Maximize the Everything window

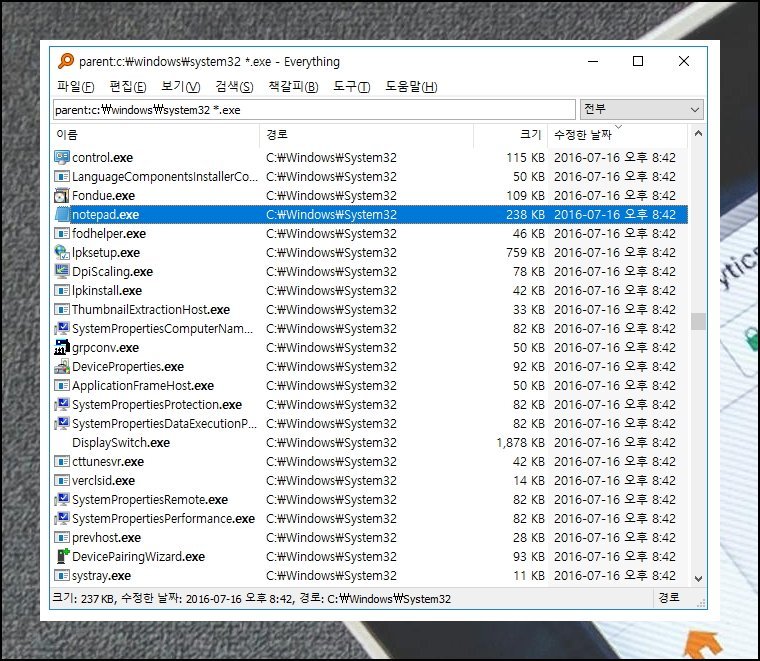638,62
